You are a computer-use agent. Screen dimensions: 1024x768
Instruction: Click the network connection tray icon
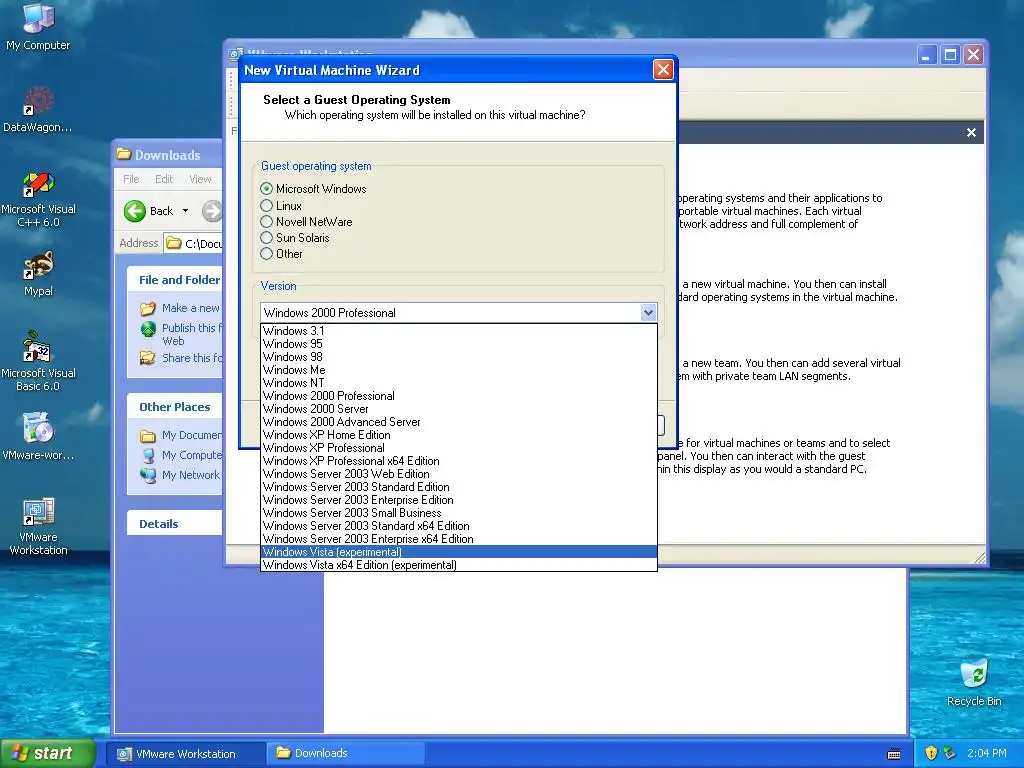(950, 753)
